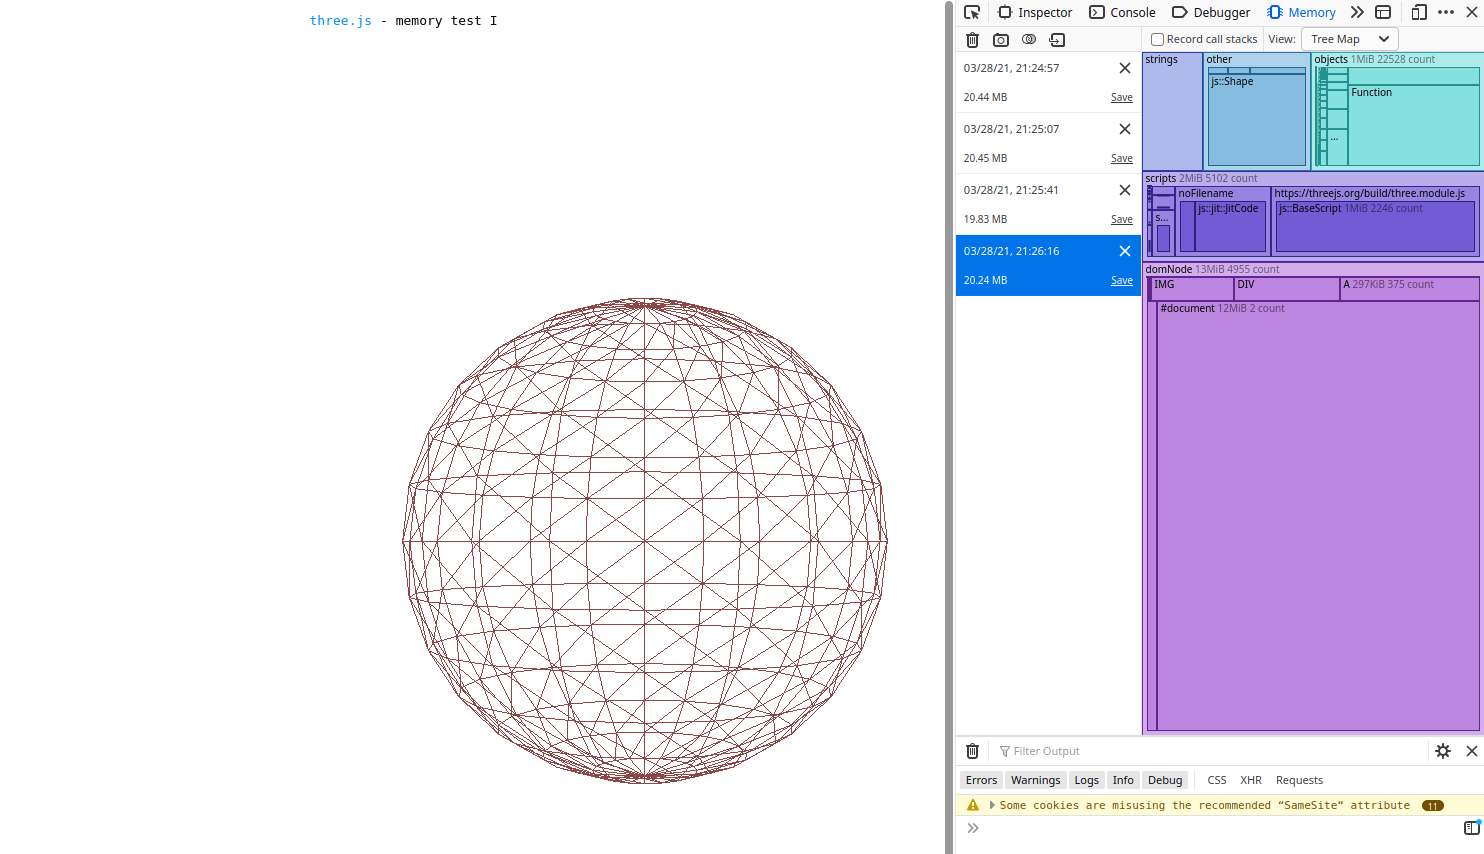Screen dimensions: 1484x854
Task: Focus the Filter Output field
Action: tap(1208, 751)
